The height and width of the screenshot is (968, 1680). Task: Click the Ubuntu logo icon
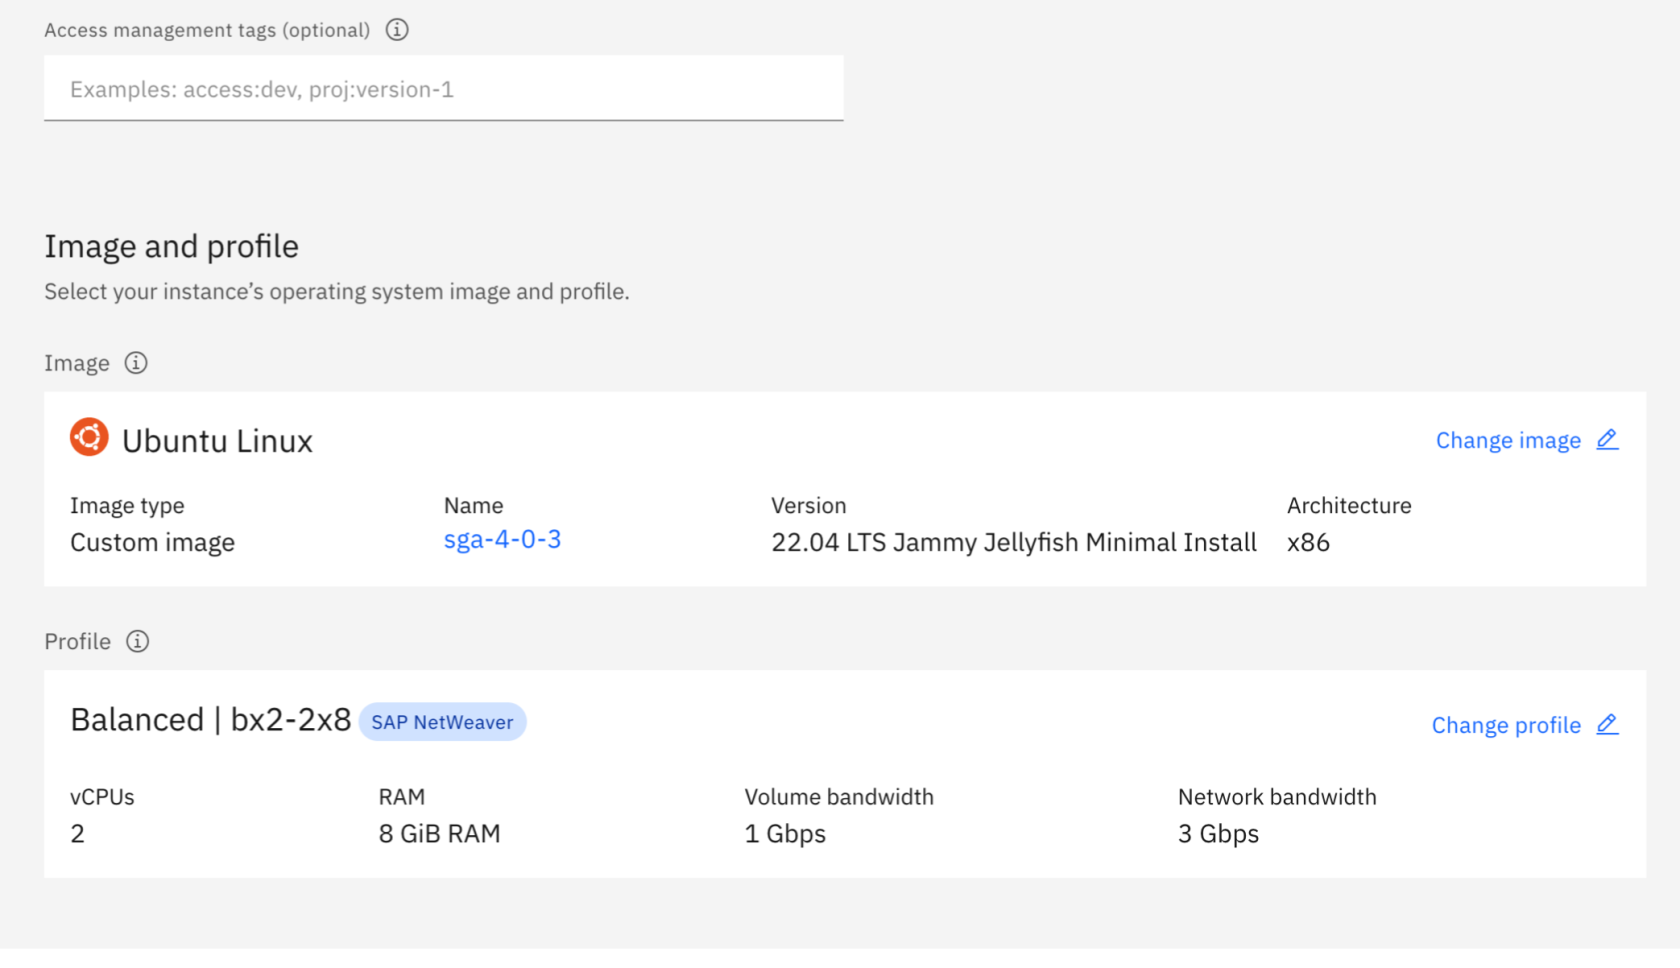click(89, 438)
